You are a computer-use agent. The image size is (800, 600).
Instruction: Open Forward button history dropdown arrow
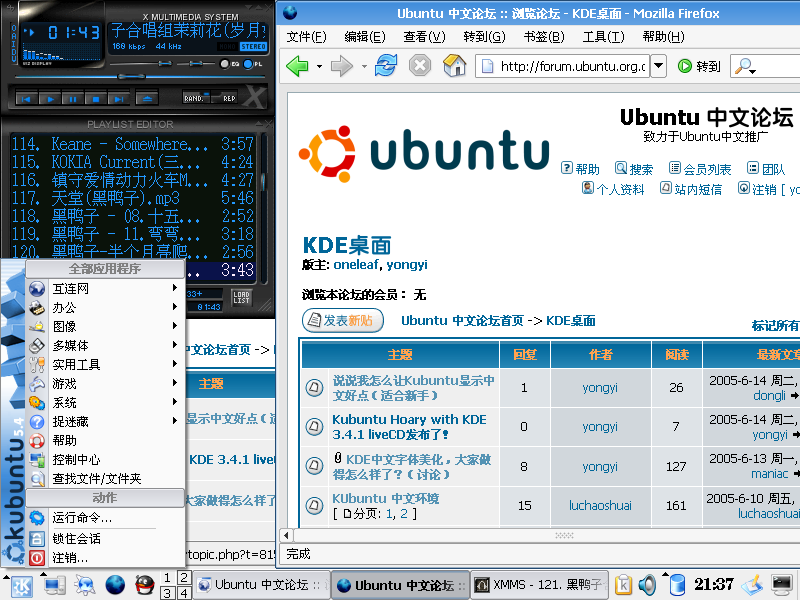pyautogui.click(x=364, y=66)
